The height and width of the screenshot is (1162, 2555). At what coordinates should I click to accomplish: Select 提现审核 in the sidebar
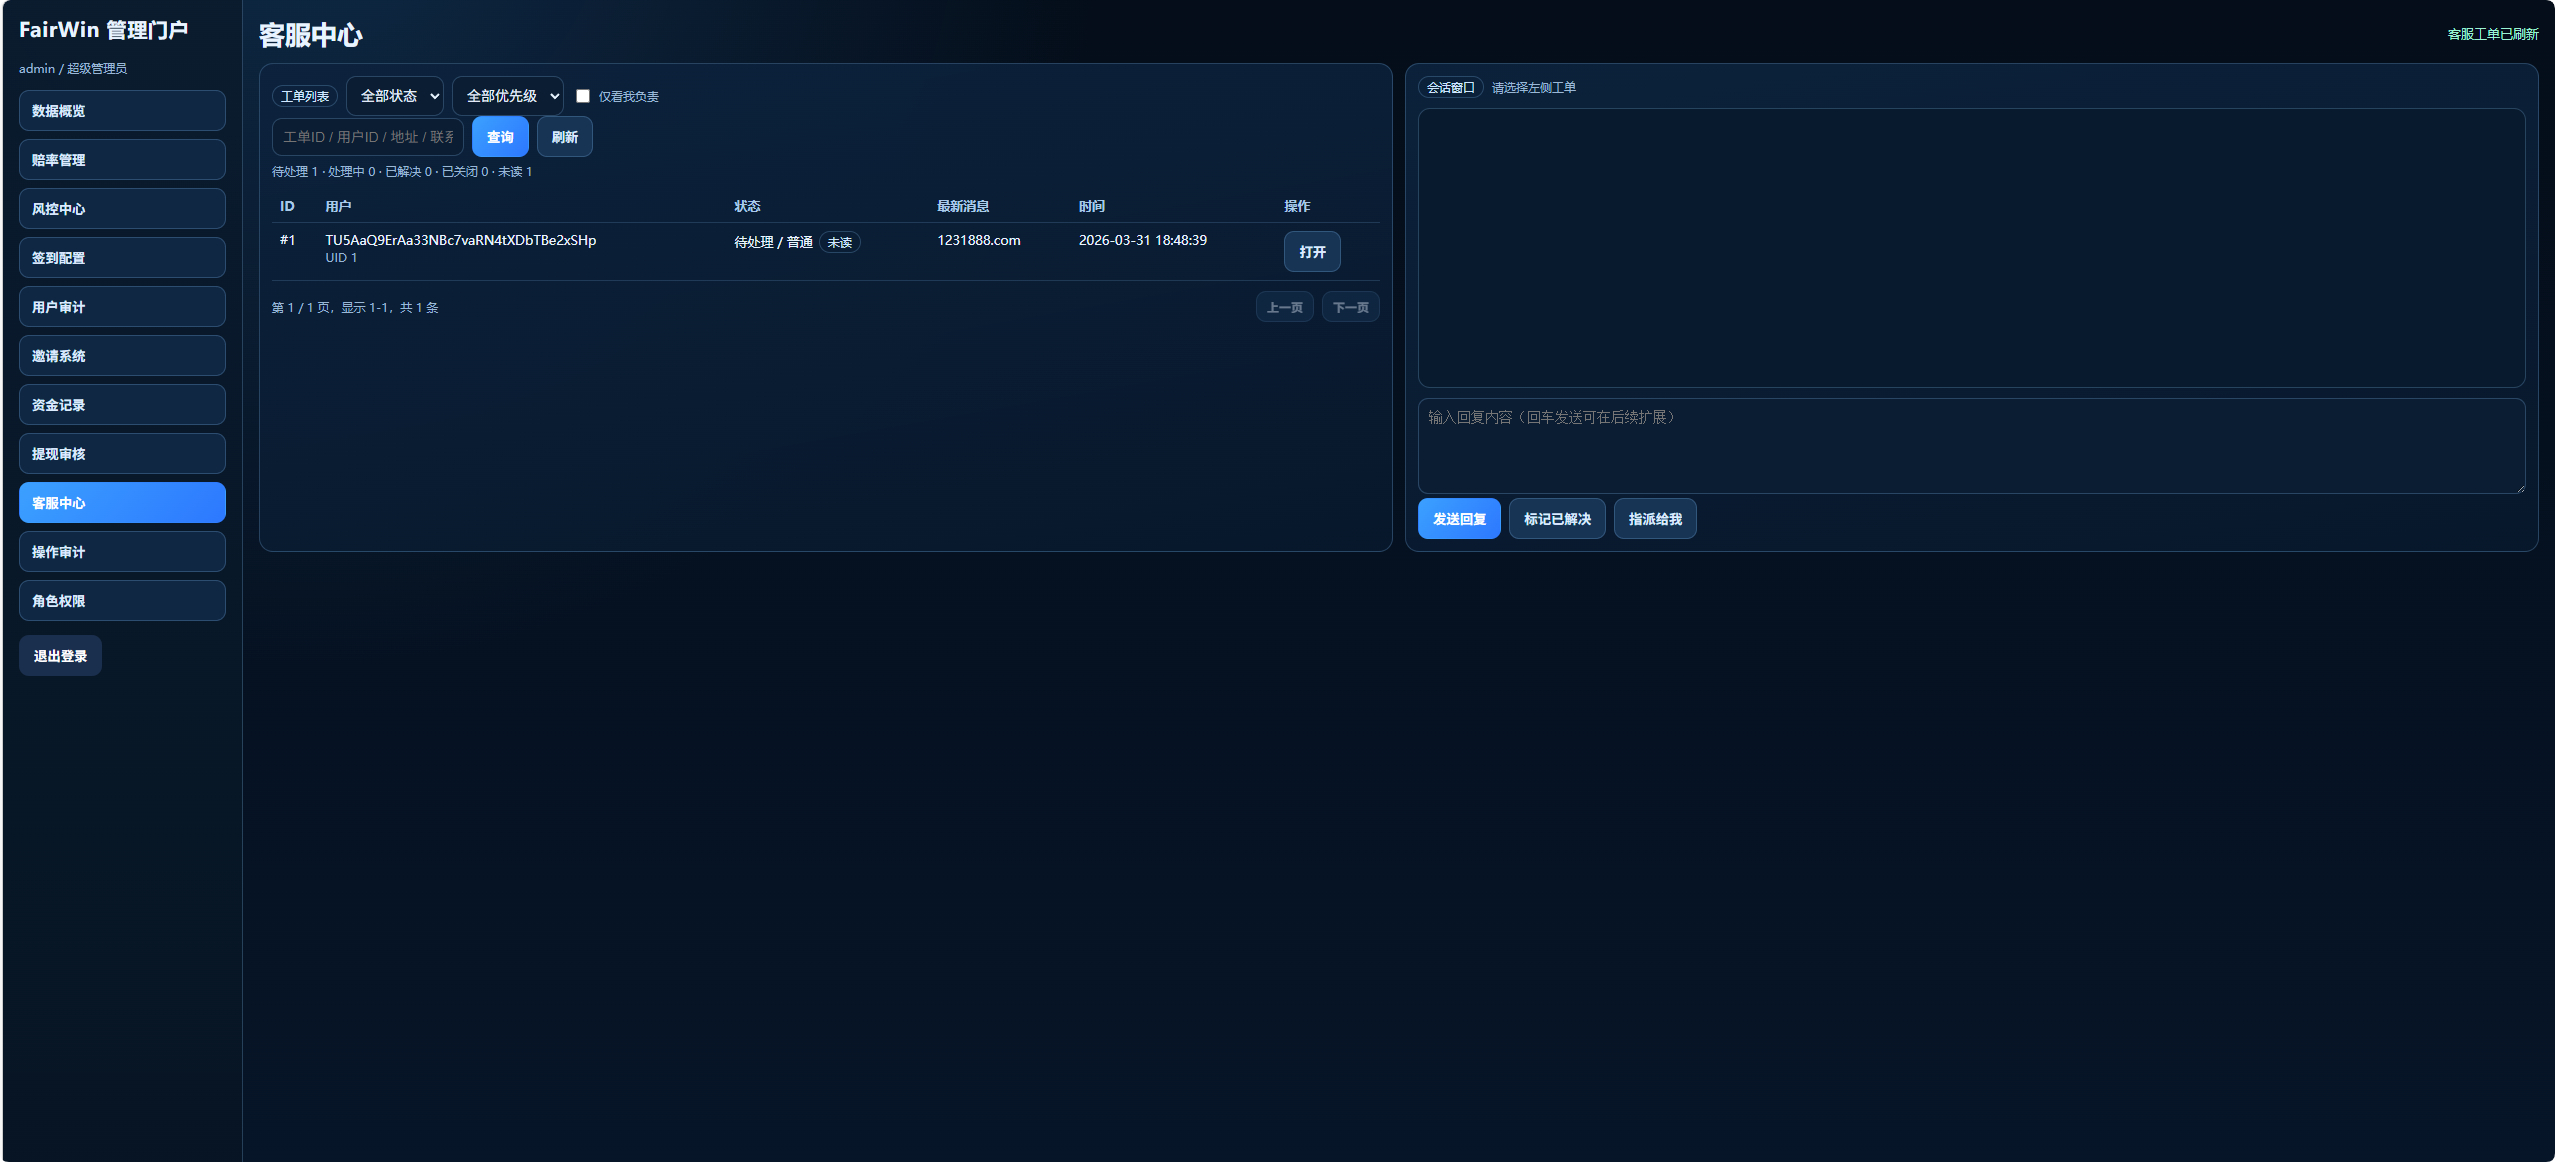(122, 454)
